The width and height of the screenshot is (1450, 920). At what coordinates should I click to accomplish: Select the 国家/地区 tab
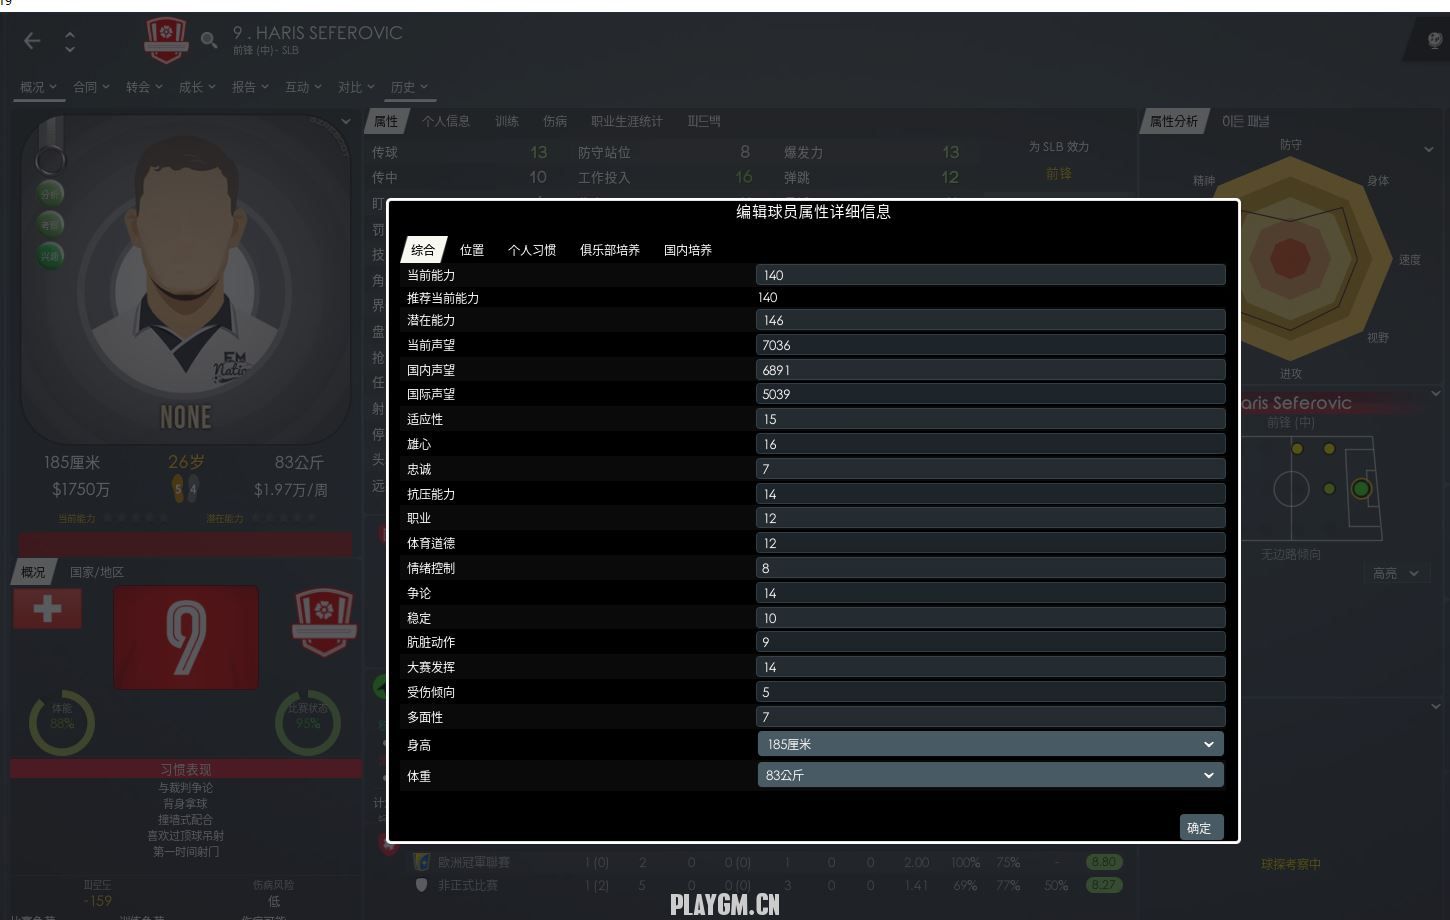[97, 572]
